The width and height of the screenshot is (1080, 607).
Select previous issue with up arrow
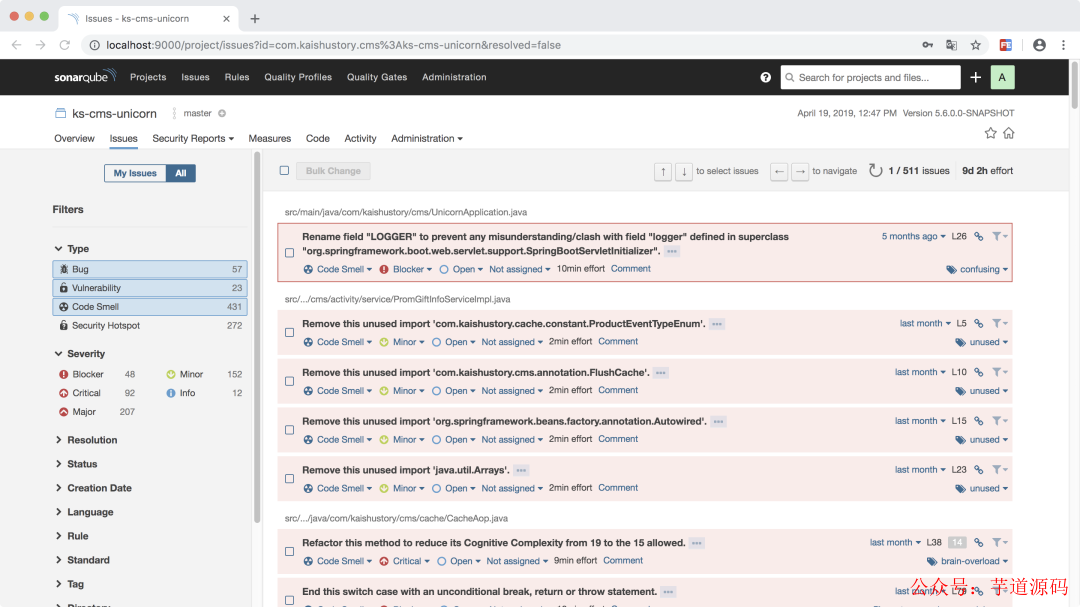tap(663, 171)
